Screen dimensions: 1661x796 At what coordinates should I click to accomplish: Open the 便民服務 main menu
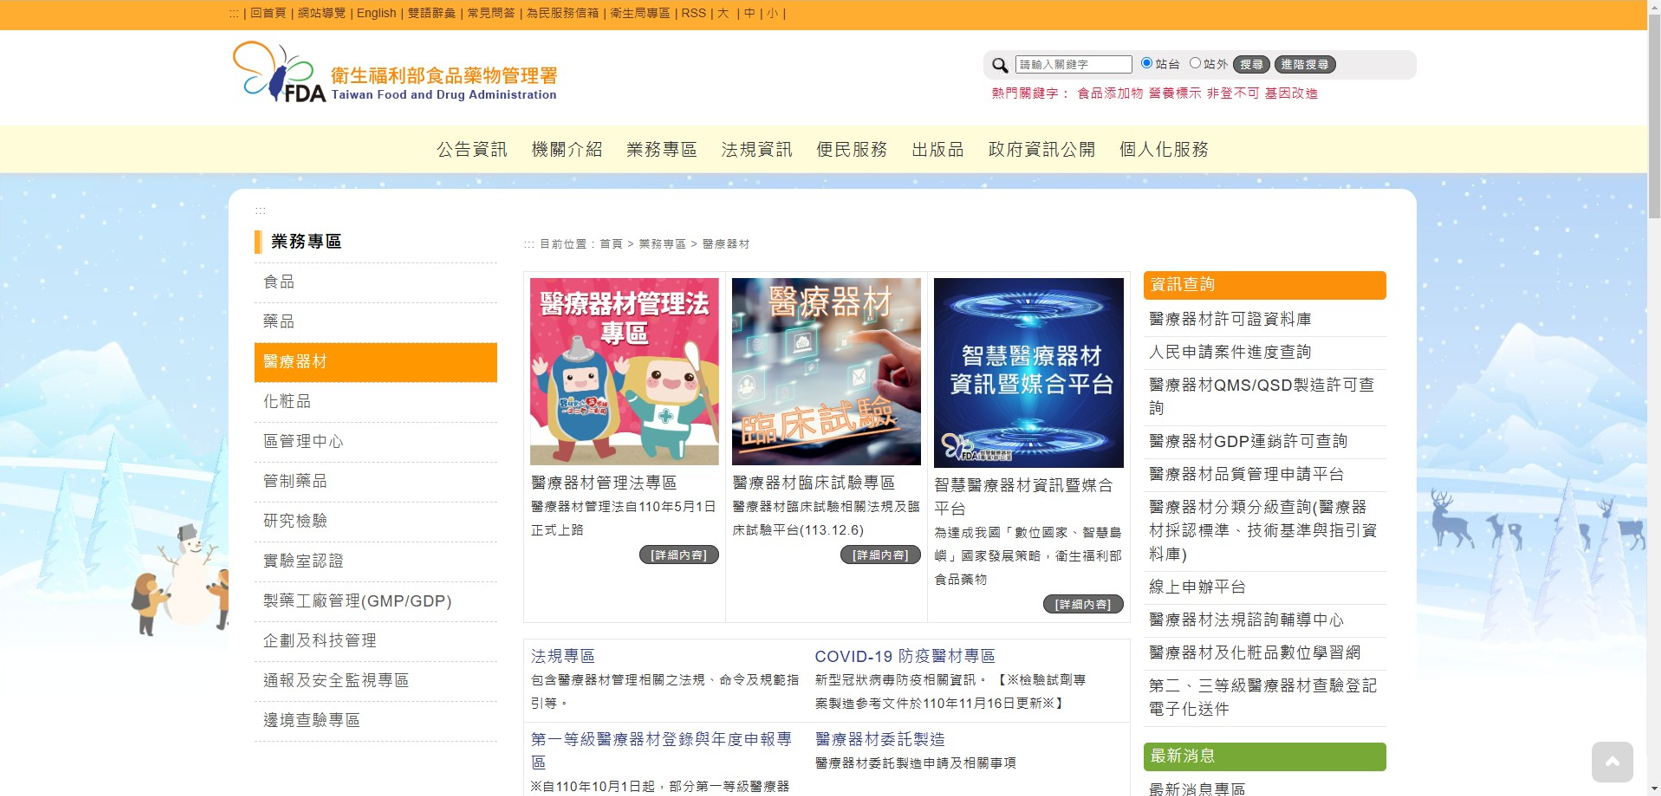point(852,150)
